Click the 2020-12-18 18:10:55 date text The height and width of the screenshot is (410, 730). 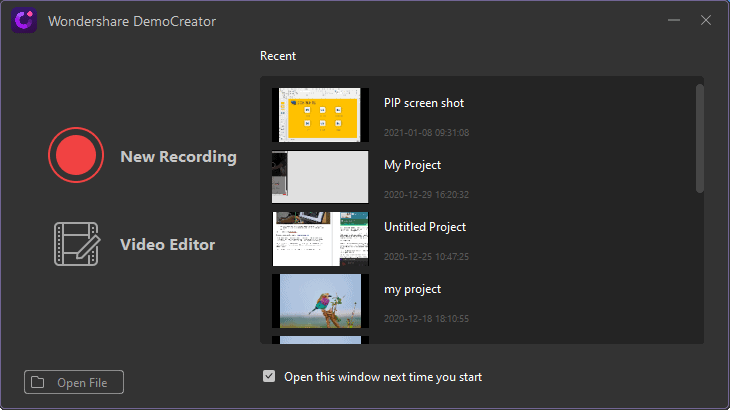[426, 319]
